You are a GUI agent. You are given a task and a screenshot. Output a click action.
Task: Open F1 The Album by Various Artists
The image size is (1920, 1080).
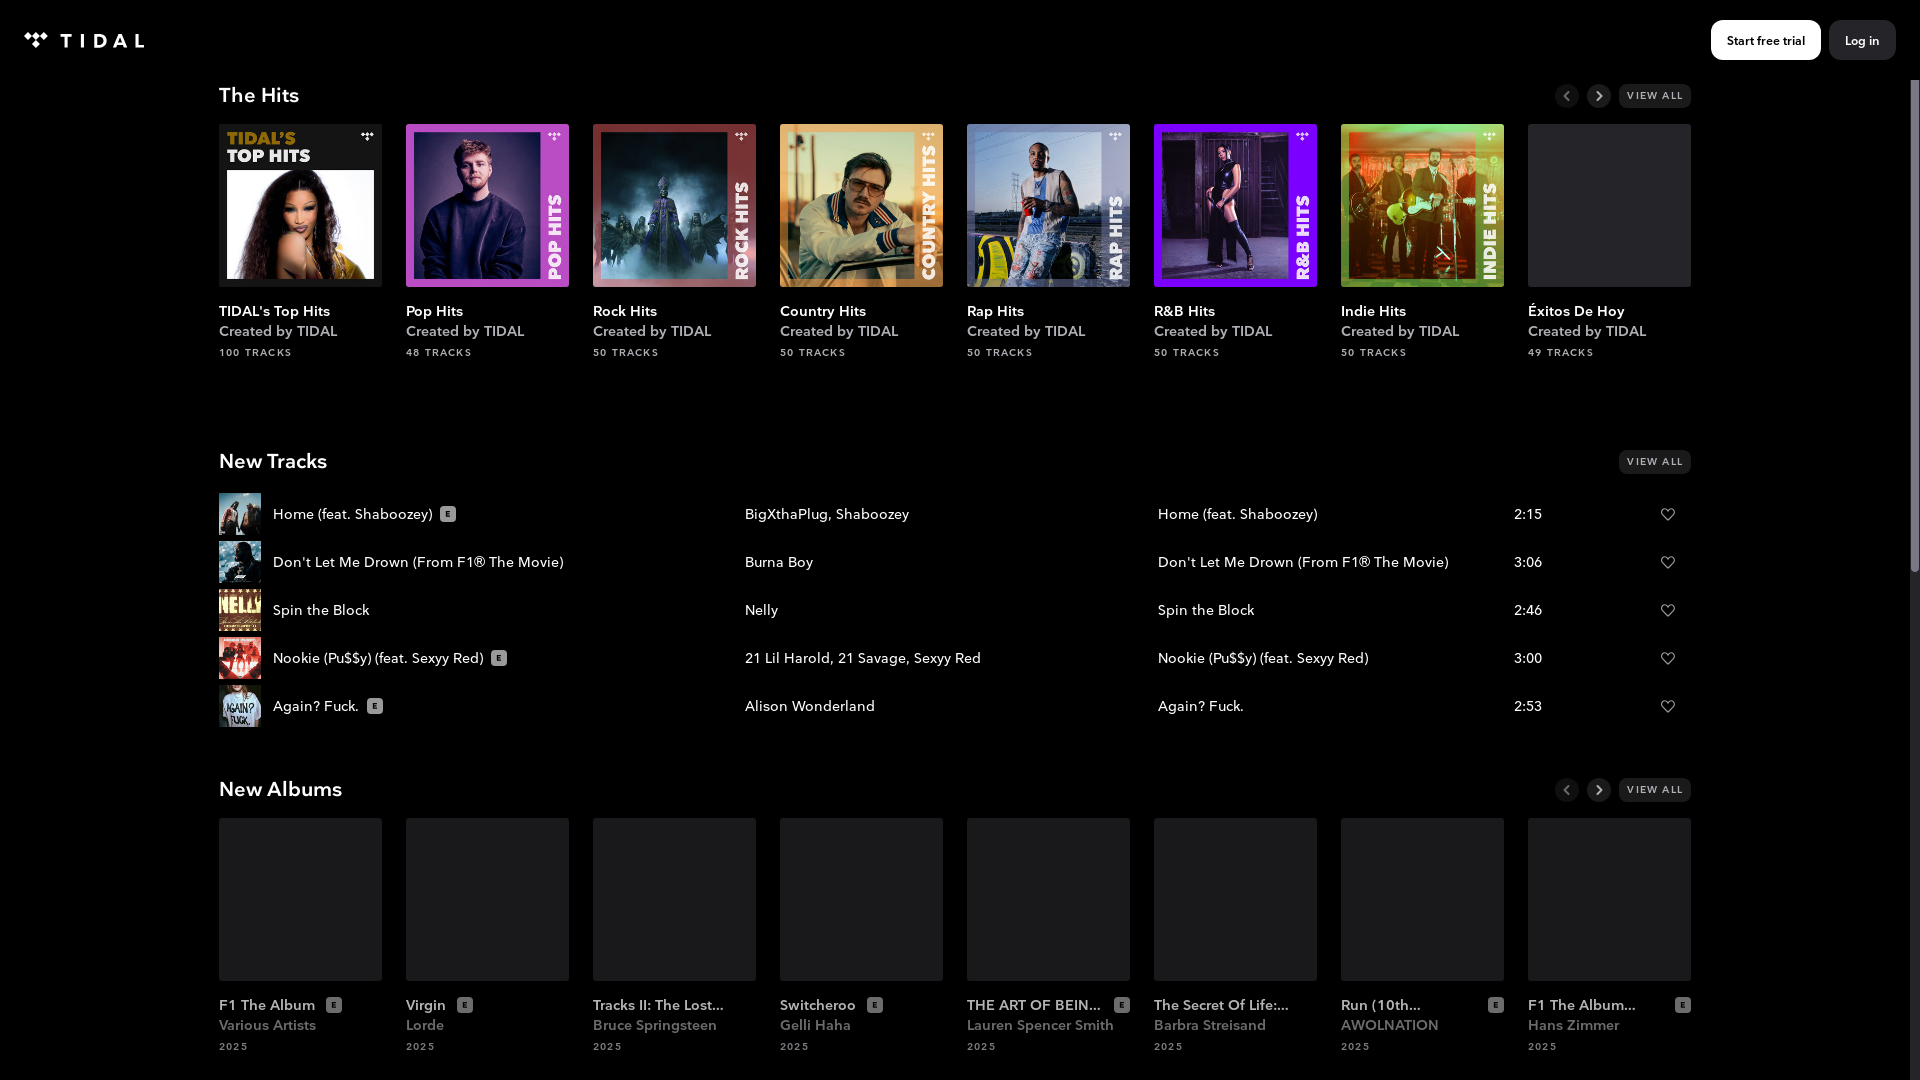[300, 899]
